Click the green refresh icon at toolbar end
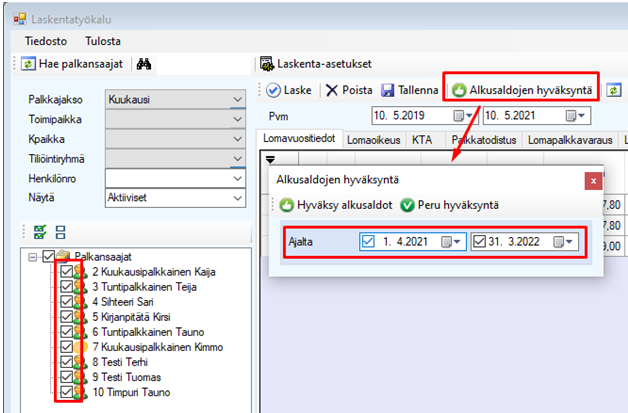The width and height of the screenshot is (628, 413). [x=614, y=90]
